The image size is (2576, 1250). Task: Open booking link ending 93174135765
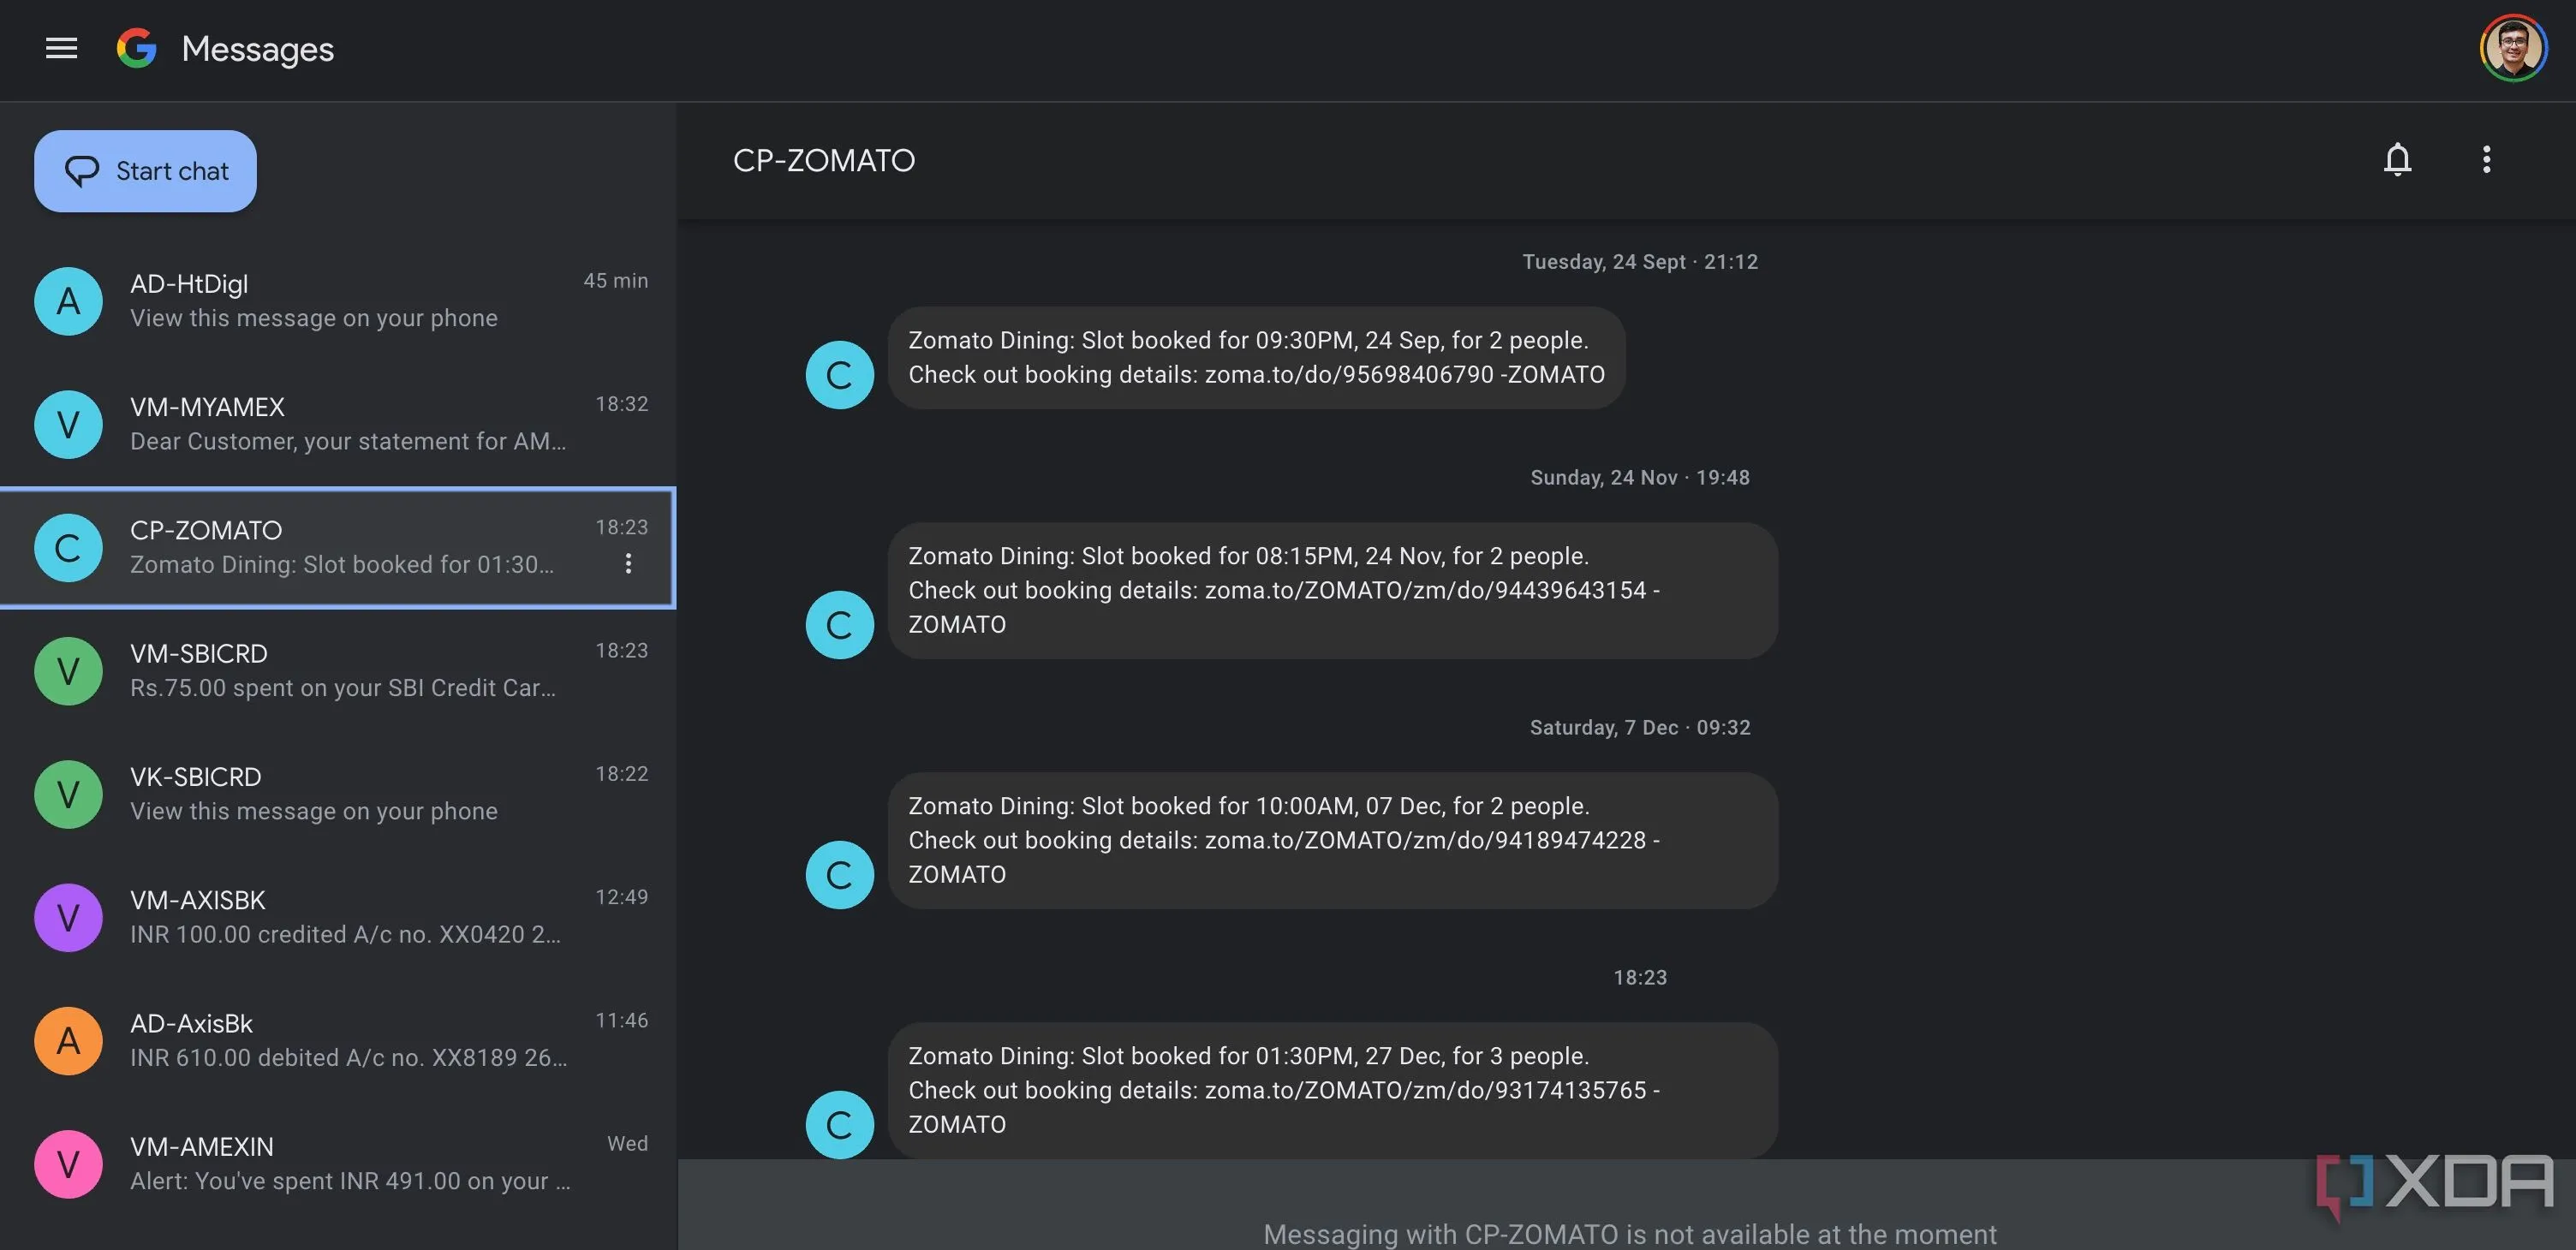point(1425,1090)
